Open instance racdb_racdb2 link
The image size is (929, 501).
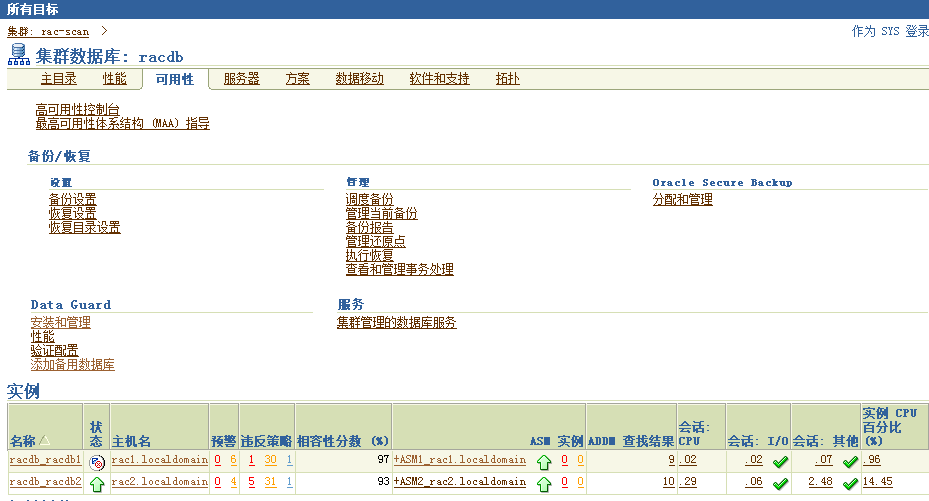[46, 482]
